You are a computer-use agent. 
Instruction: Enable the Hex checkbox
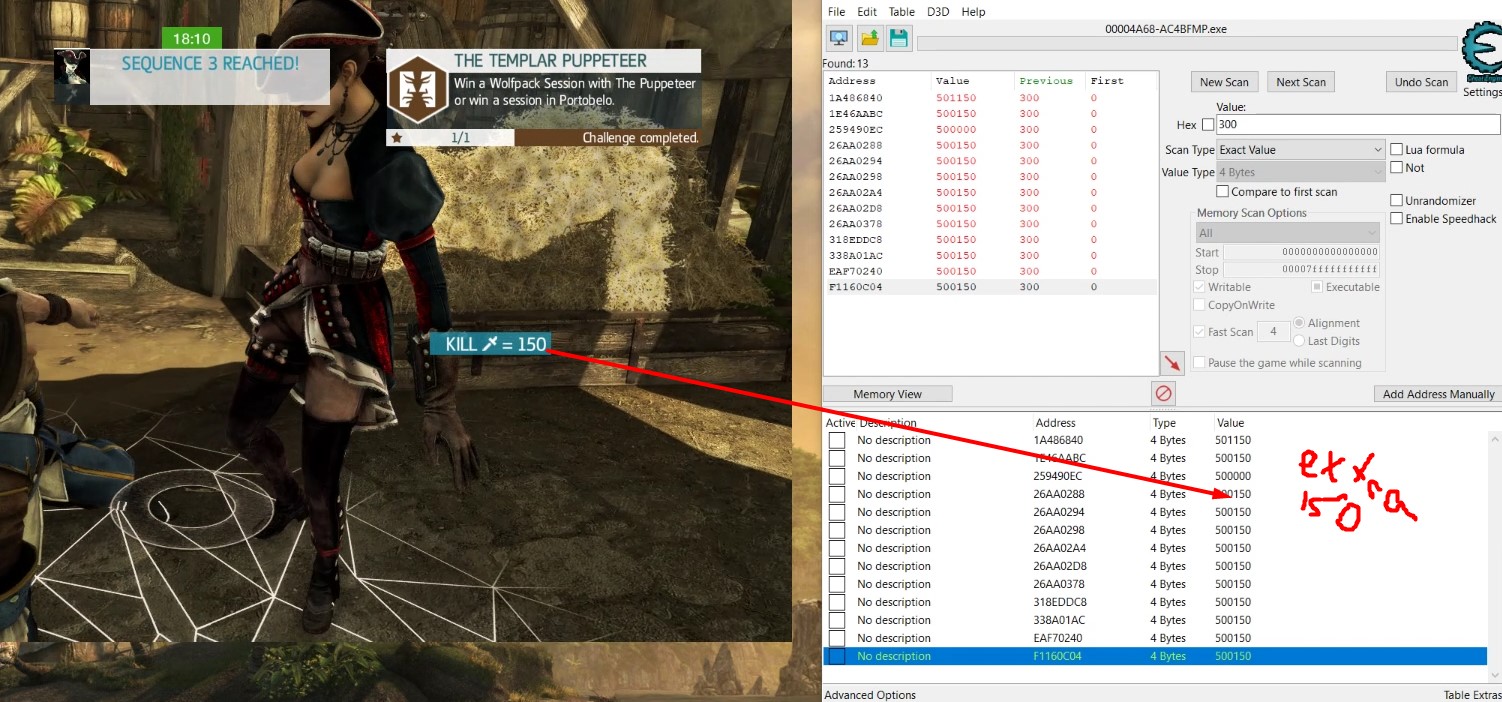tap(1207, 125)
